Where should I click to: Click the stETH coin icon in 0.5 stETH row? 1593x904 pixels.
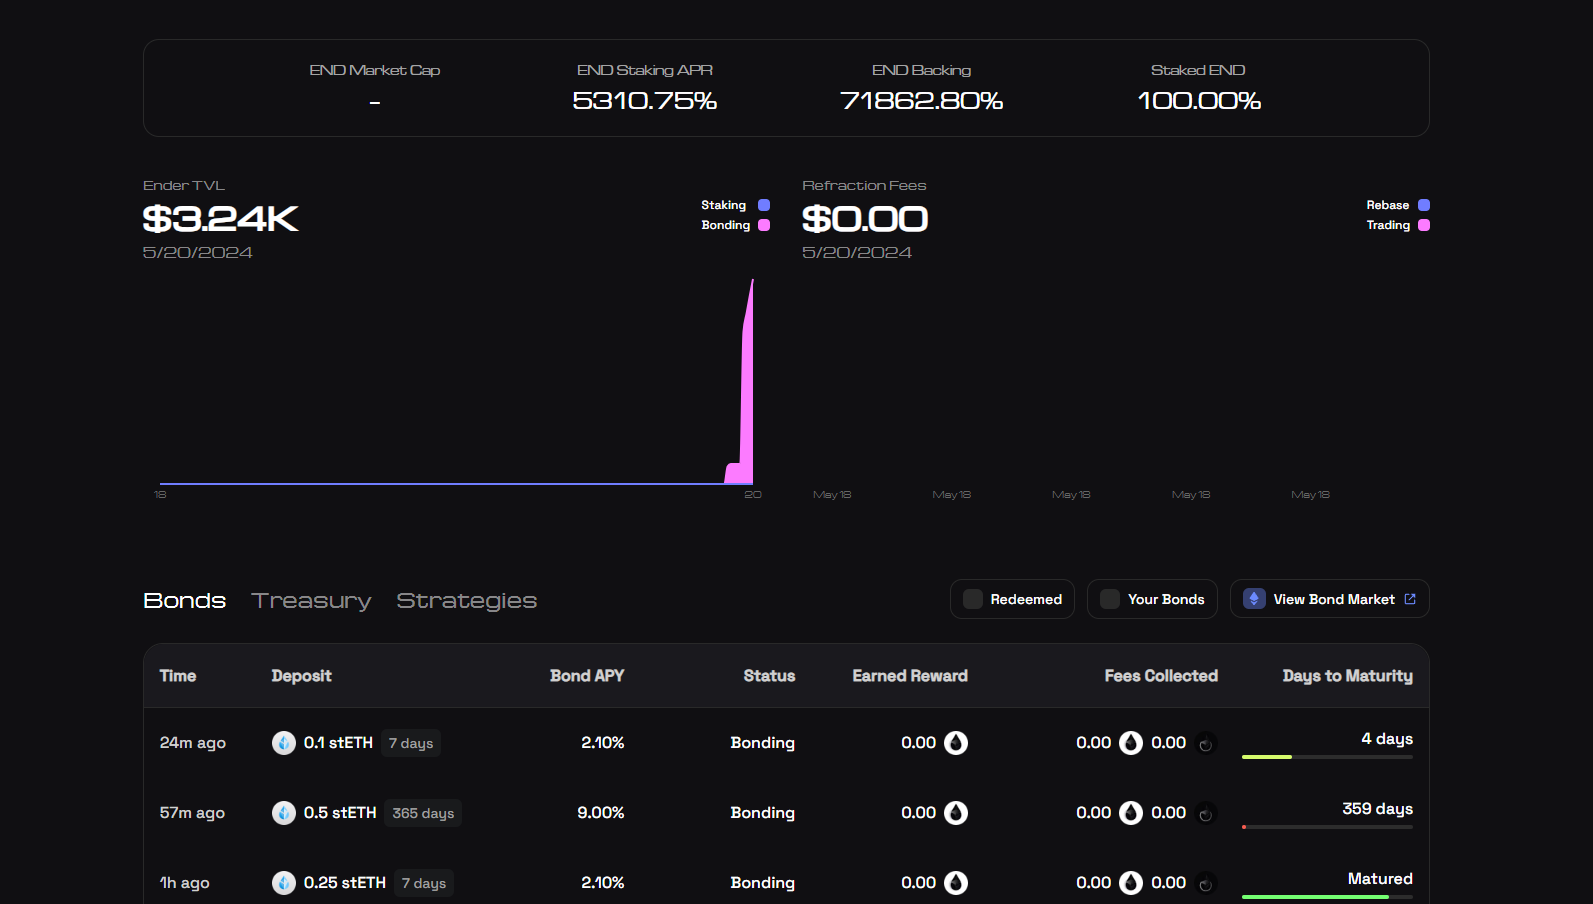[284, 813]
